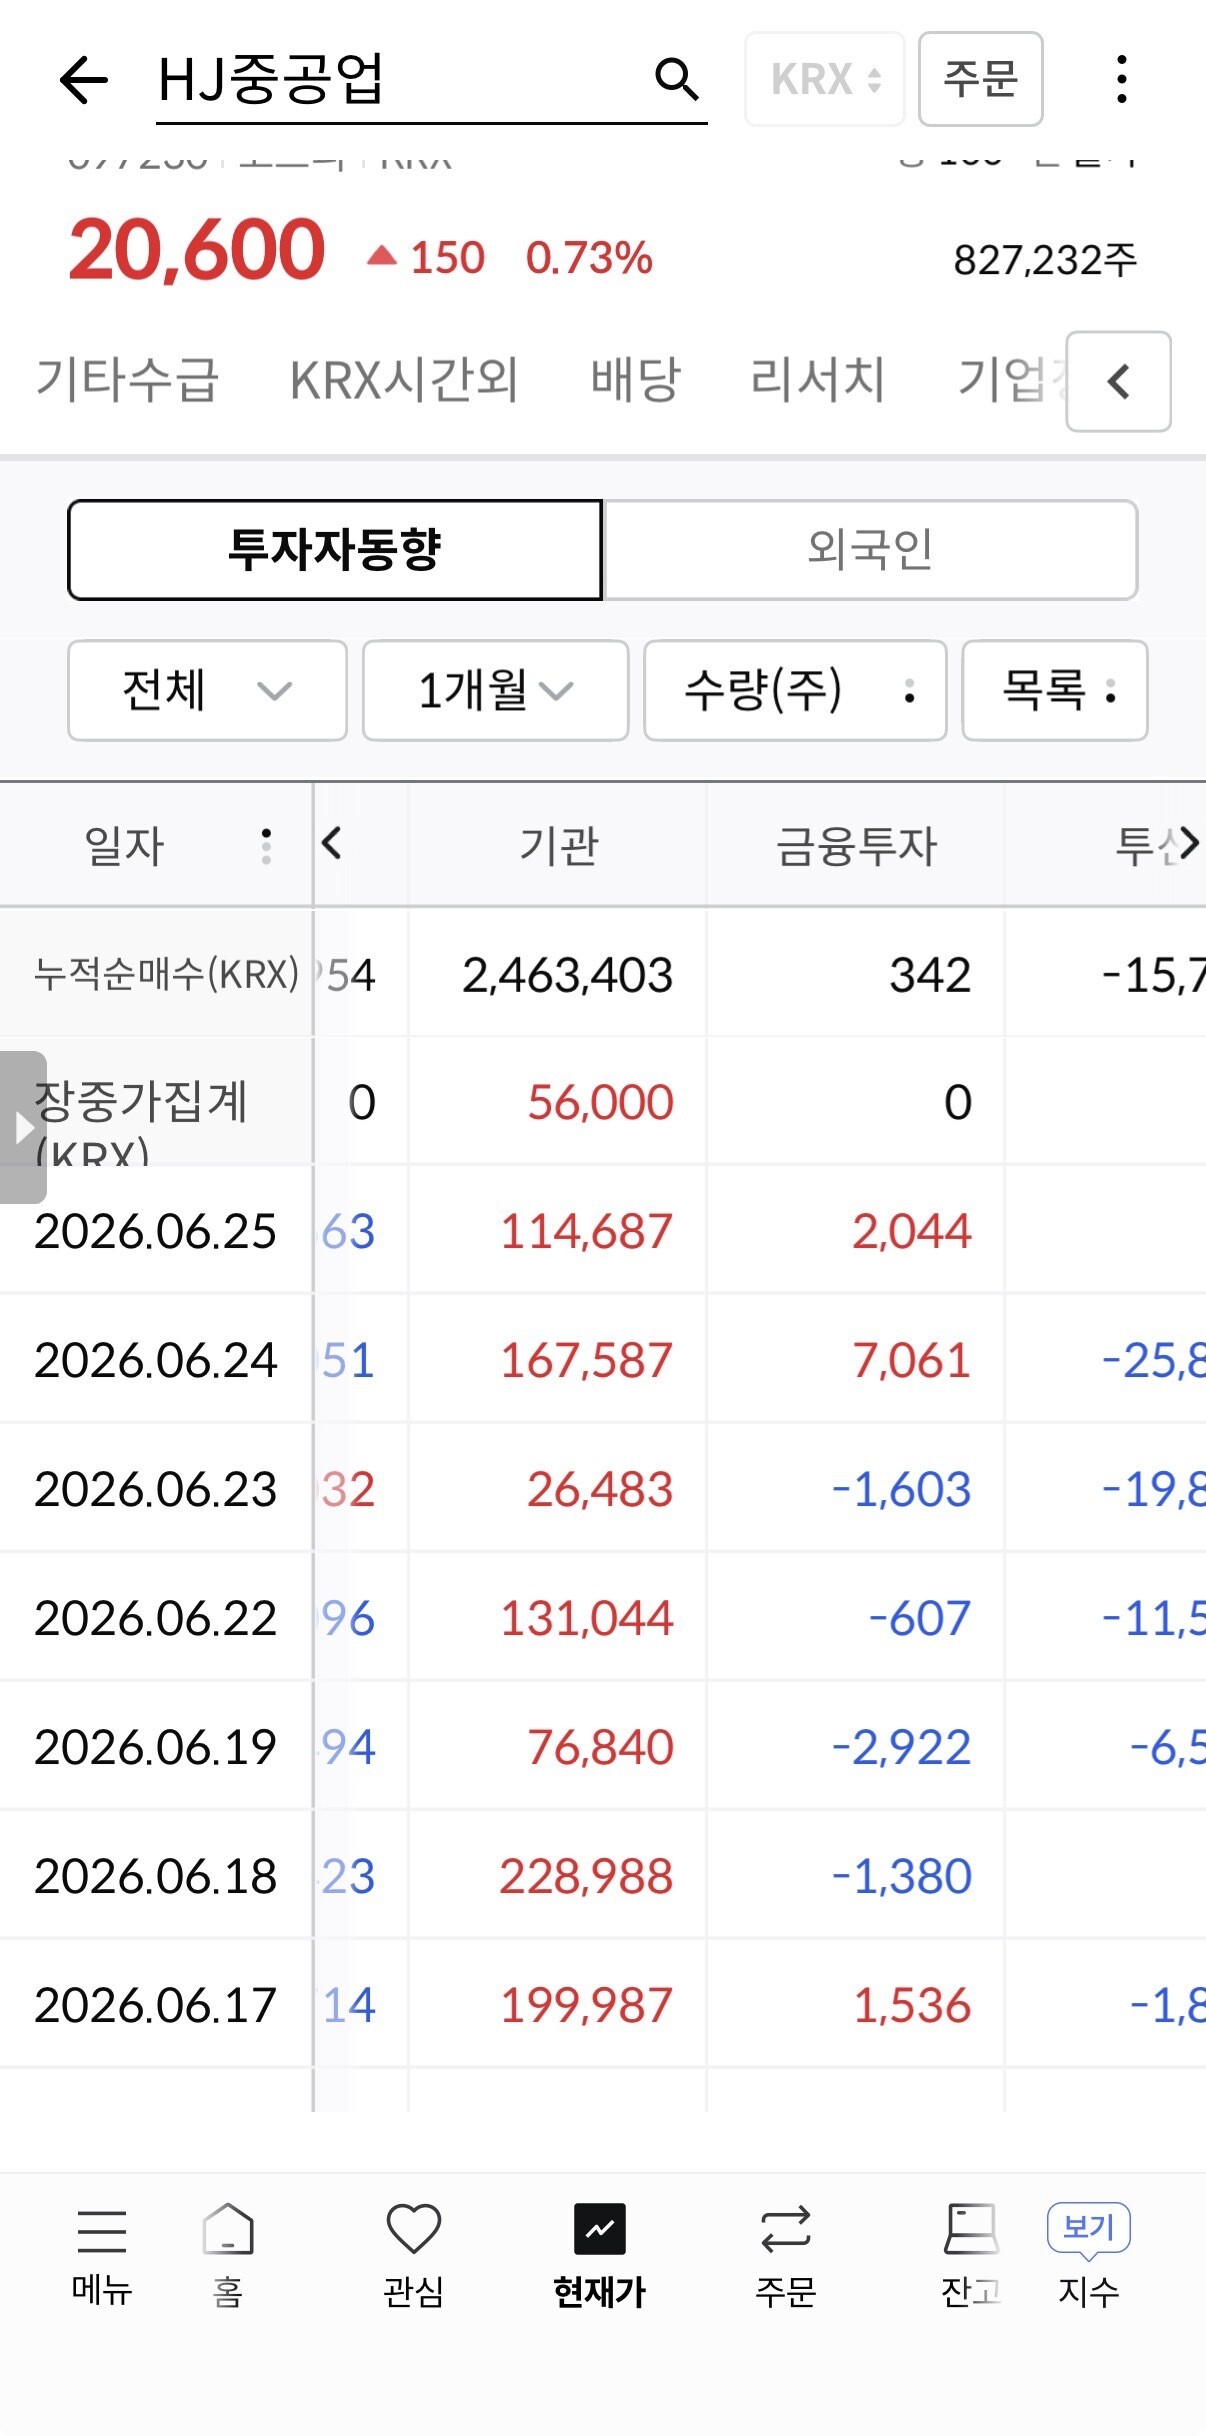Switch to 리서치 tab
This screenshot has width=1206, height=2436.
click(x=818, y=380)
